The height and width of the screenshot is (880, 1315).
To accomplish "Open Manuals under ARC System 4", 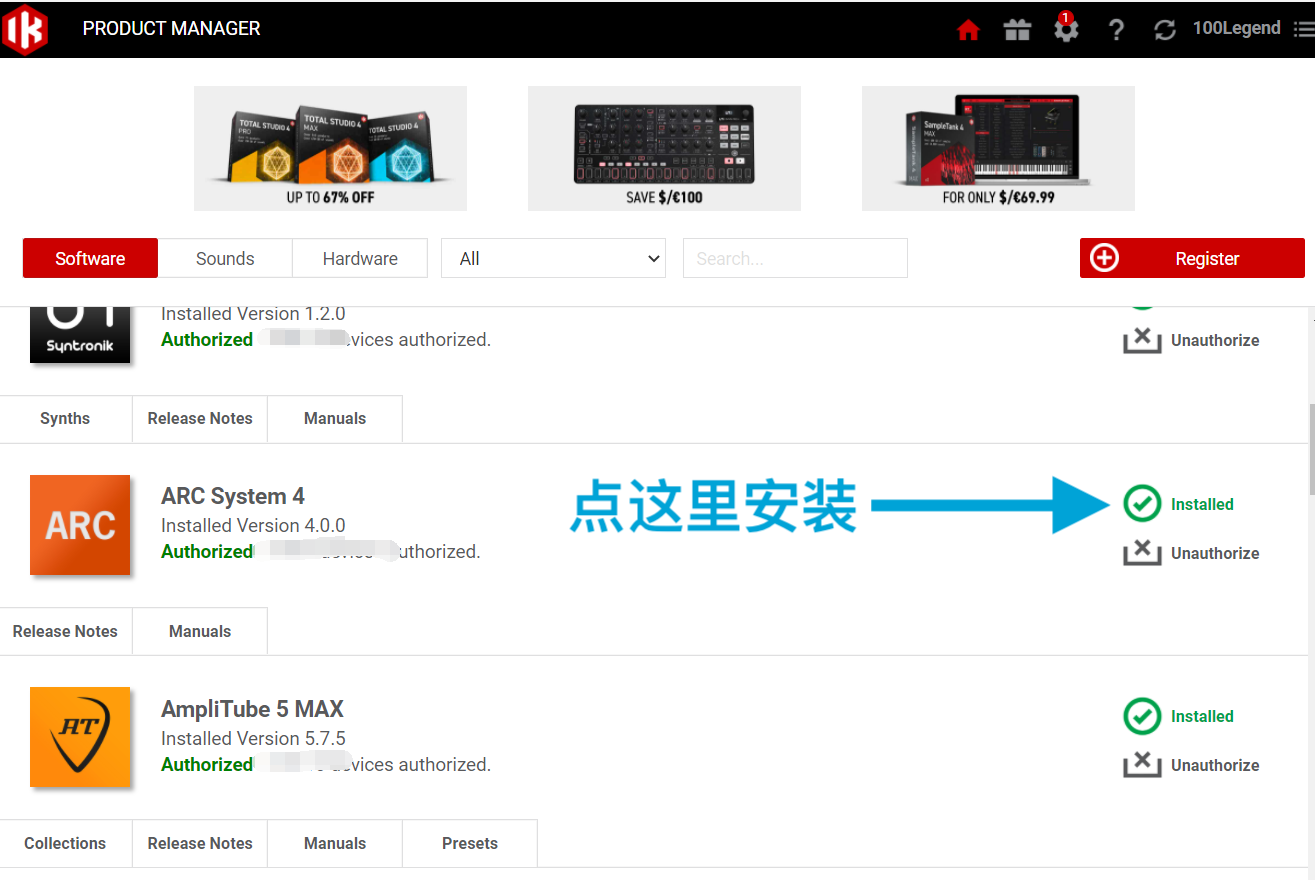I will (200, 631).
